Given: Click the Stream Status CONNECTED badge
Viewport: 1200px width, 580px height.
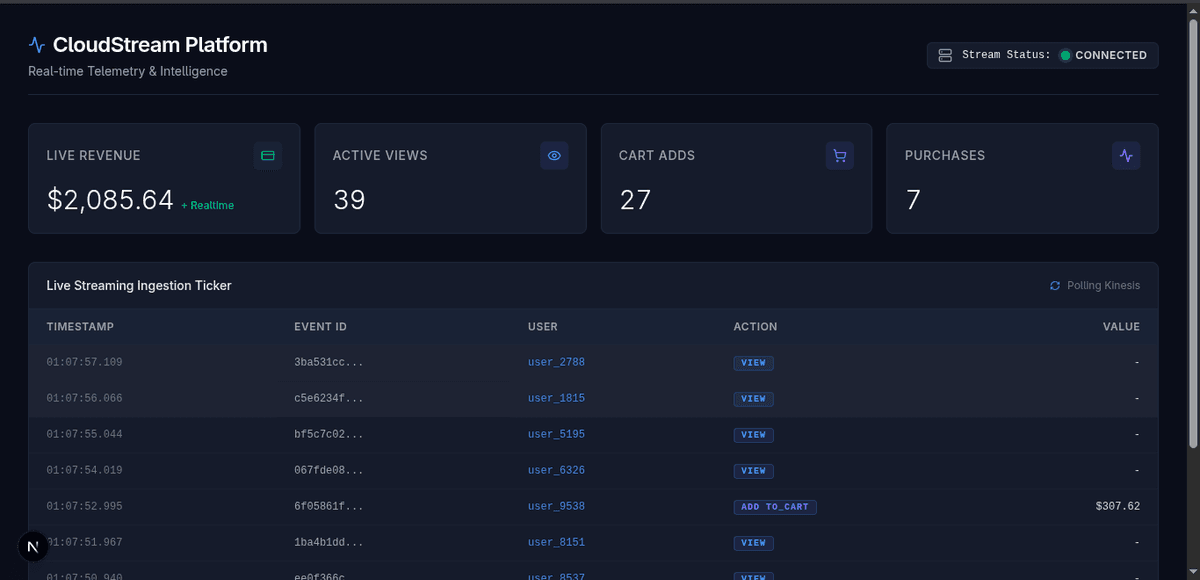Looking at the screenshot, I should (1043, 55).
